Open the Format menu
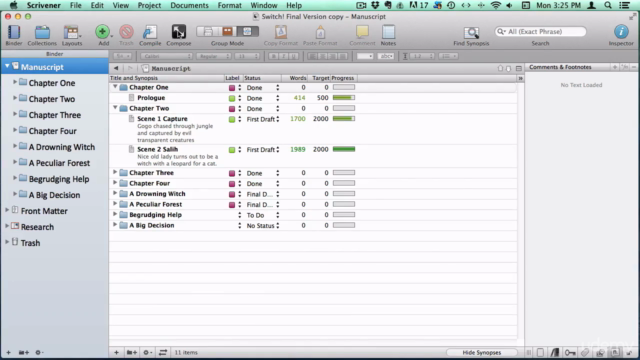The height and width of the screenshot is (360, 640). coord(229,5)
